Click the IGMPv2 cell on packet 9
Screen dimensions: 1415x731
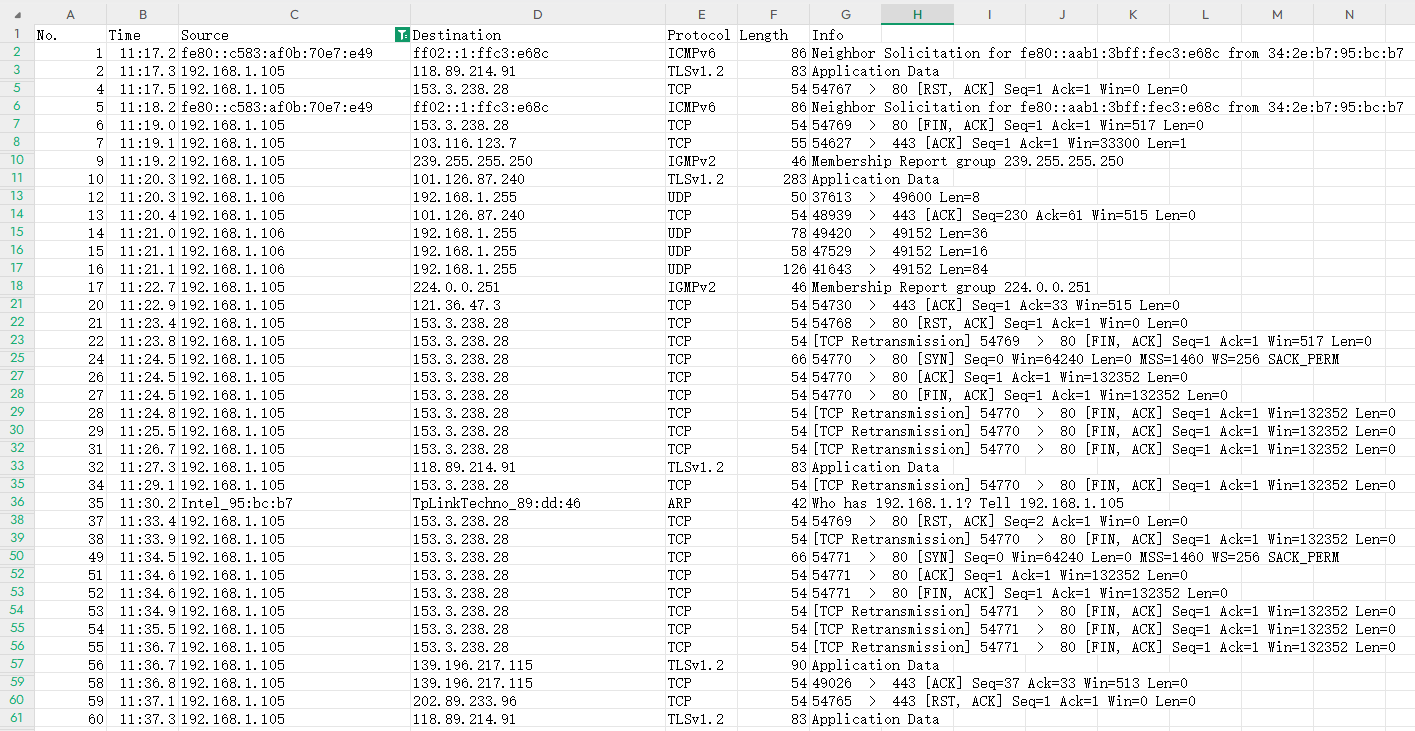click(x=699, y=161)
